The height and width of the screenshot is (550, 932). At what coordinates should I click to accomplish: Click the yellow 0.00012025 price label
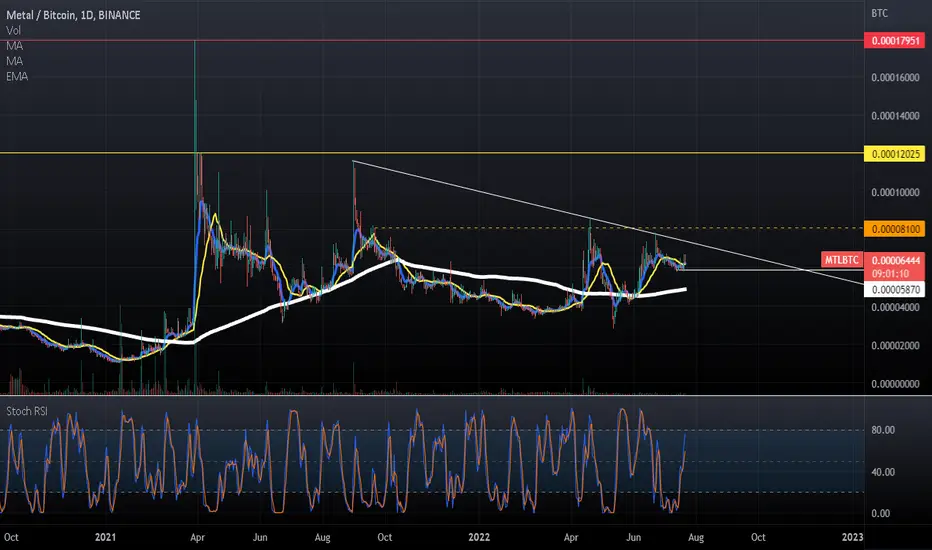[x=895, y=154]
